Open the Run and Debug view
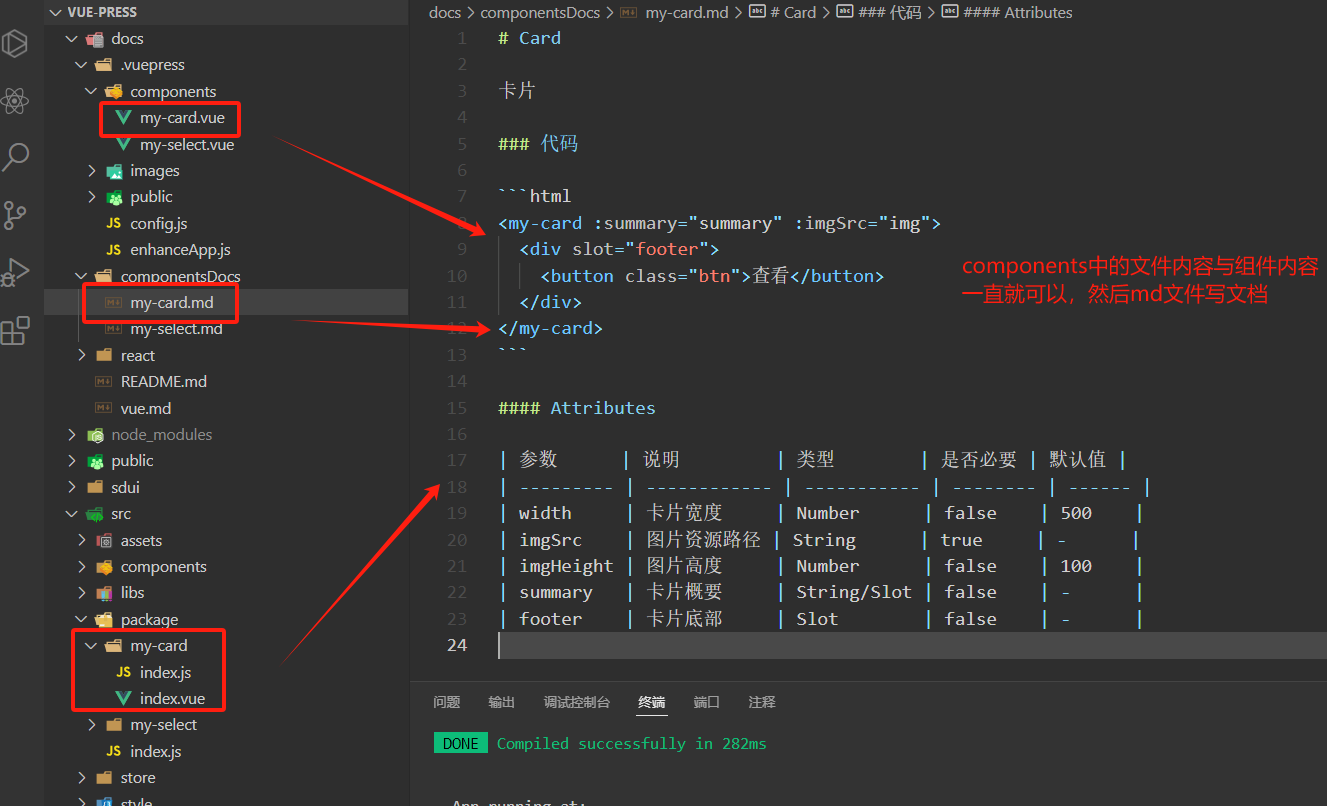Screen dimensions: 1327x806 (15, 272)
